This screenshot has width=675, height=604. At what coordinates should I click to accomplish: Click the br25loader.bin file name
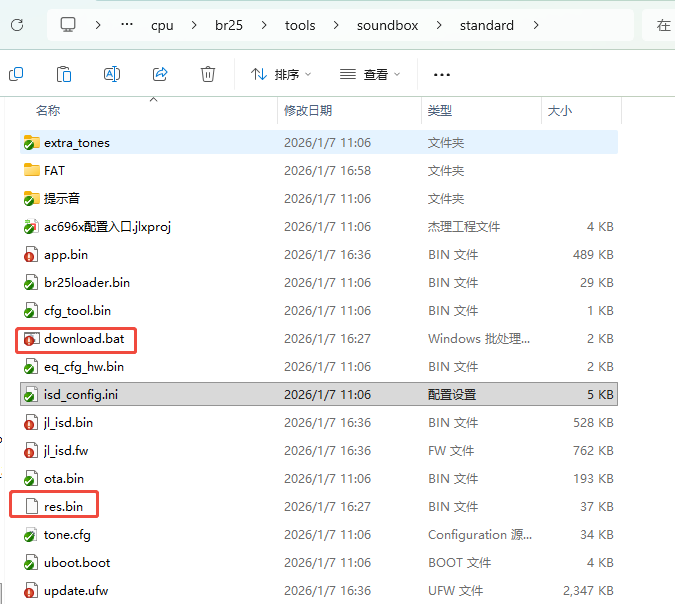point(87,282)
